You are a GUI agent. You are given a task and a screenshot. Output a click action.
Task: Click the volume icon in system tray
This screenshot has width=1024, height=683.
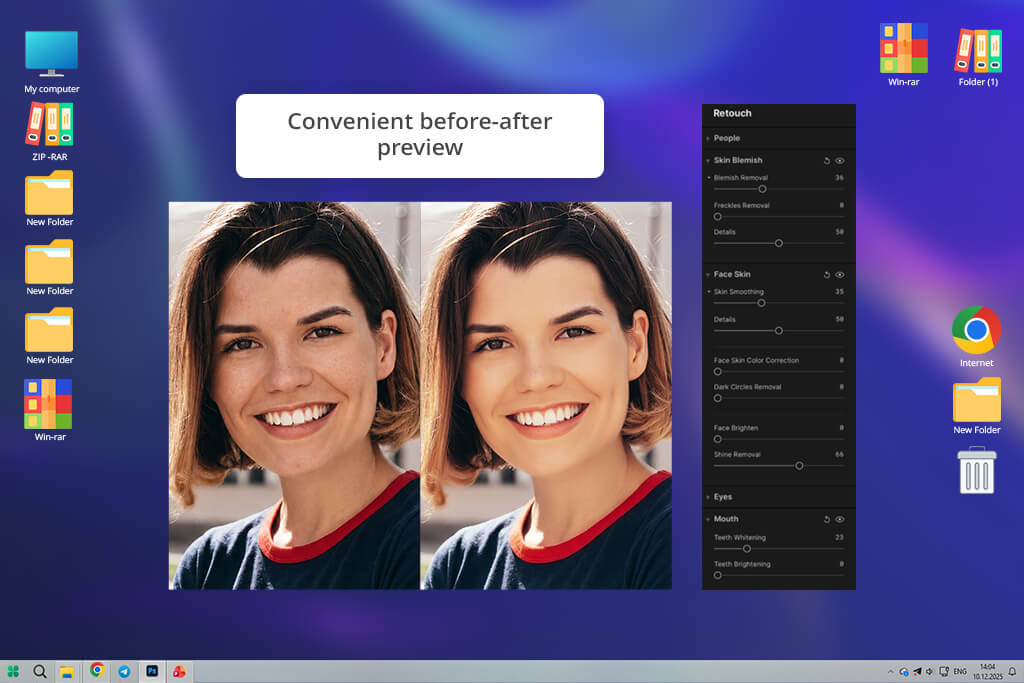[x=929, y=671]
